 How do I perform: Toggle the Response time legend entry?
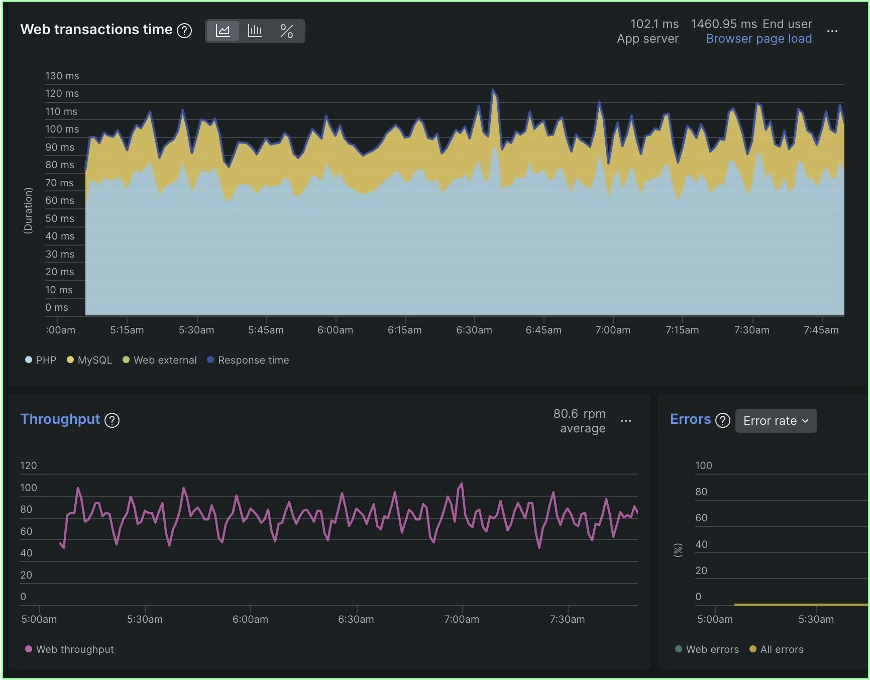click(248, 359)
